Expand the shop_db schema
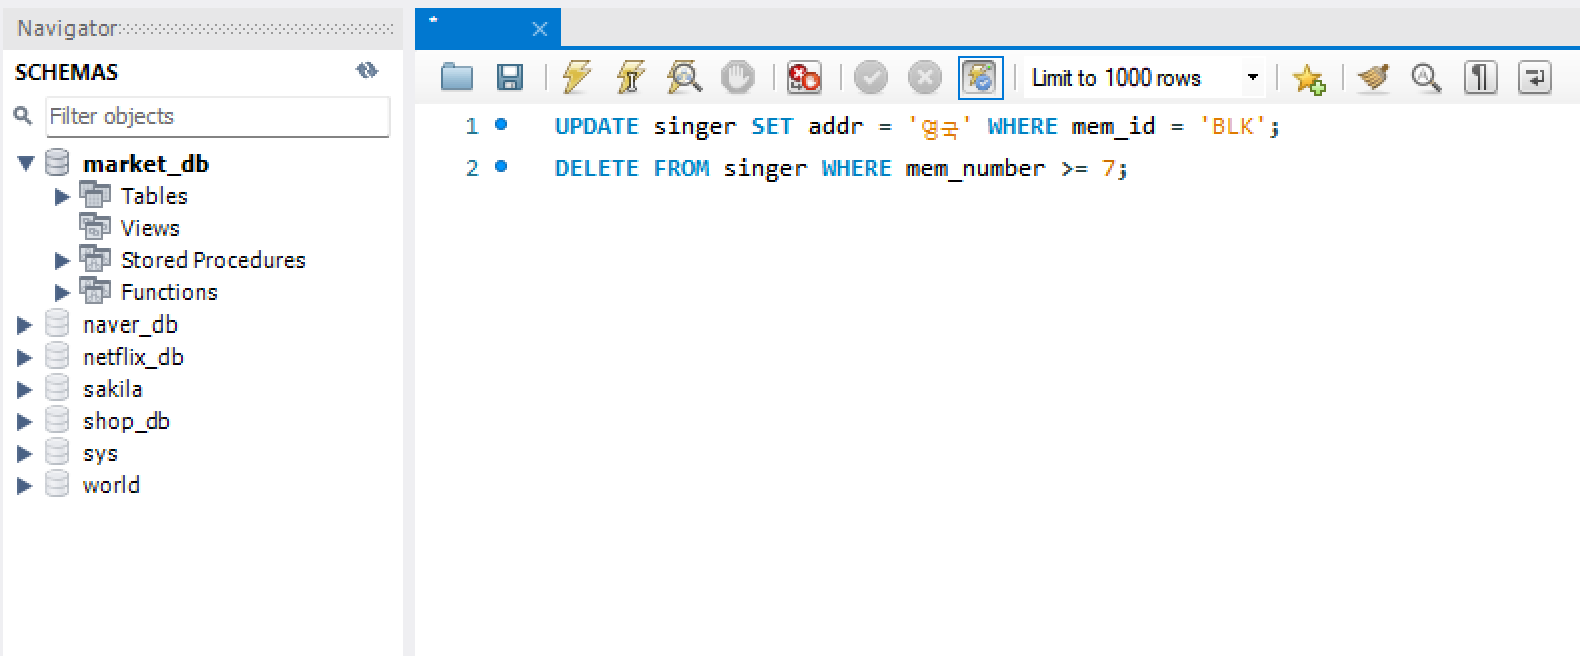Viewport: 1580px width, 656px height. click(25, 421)
